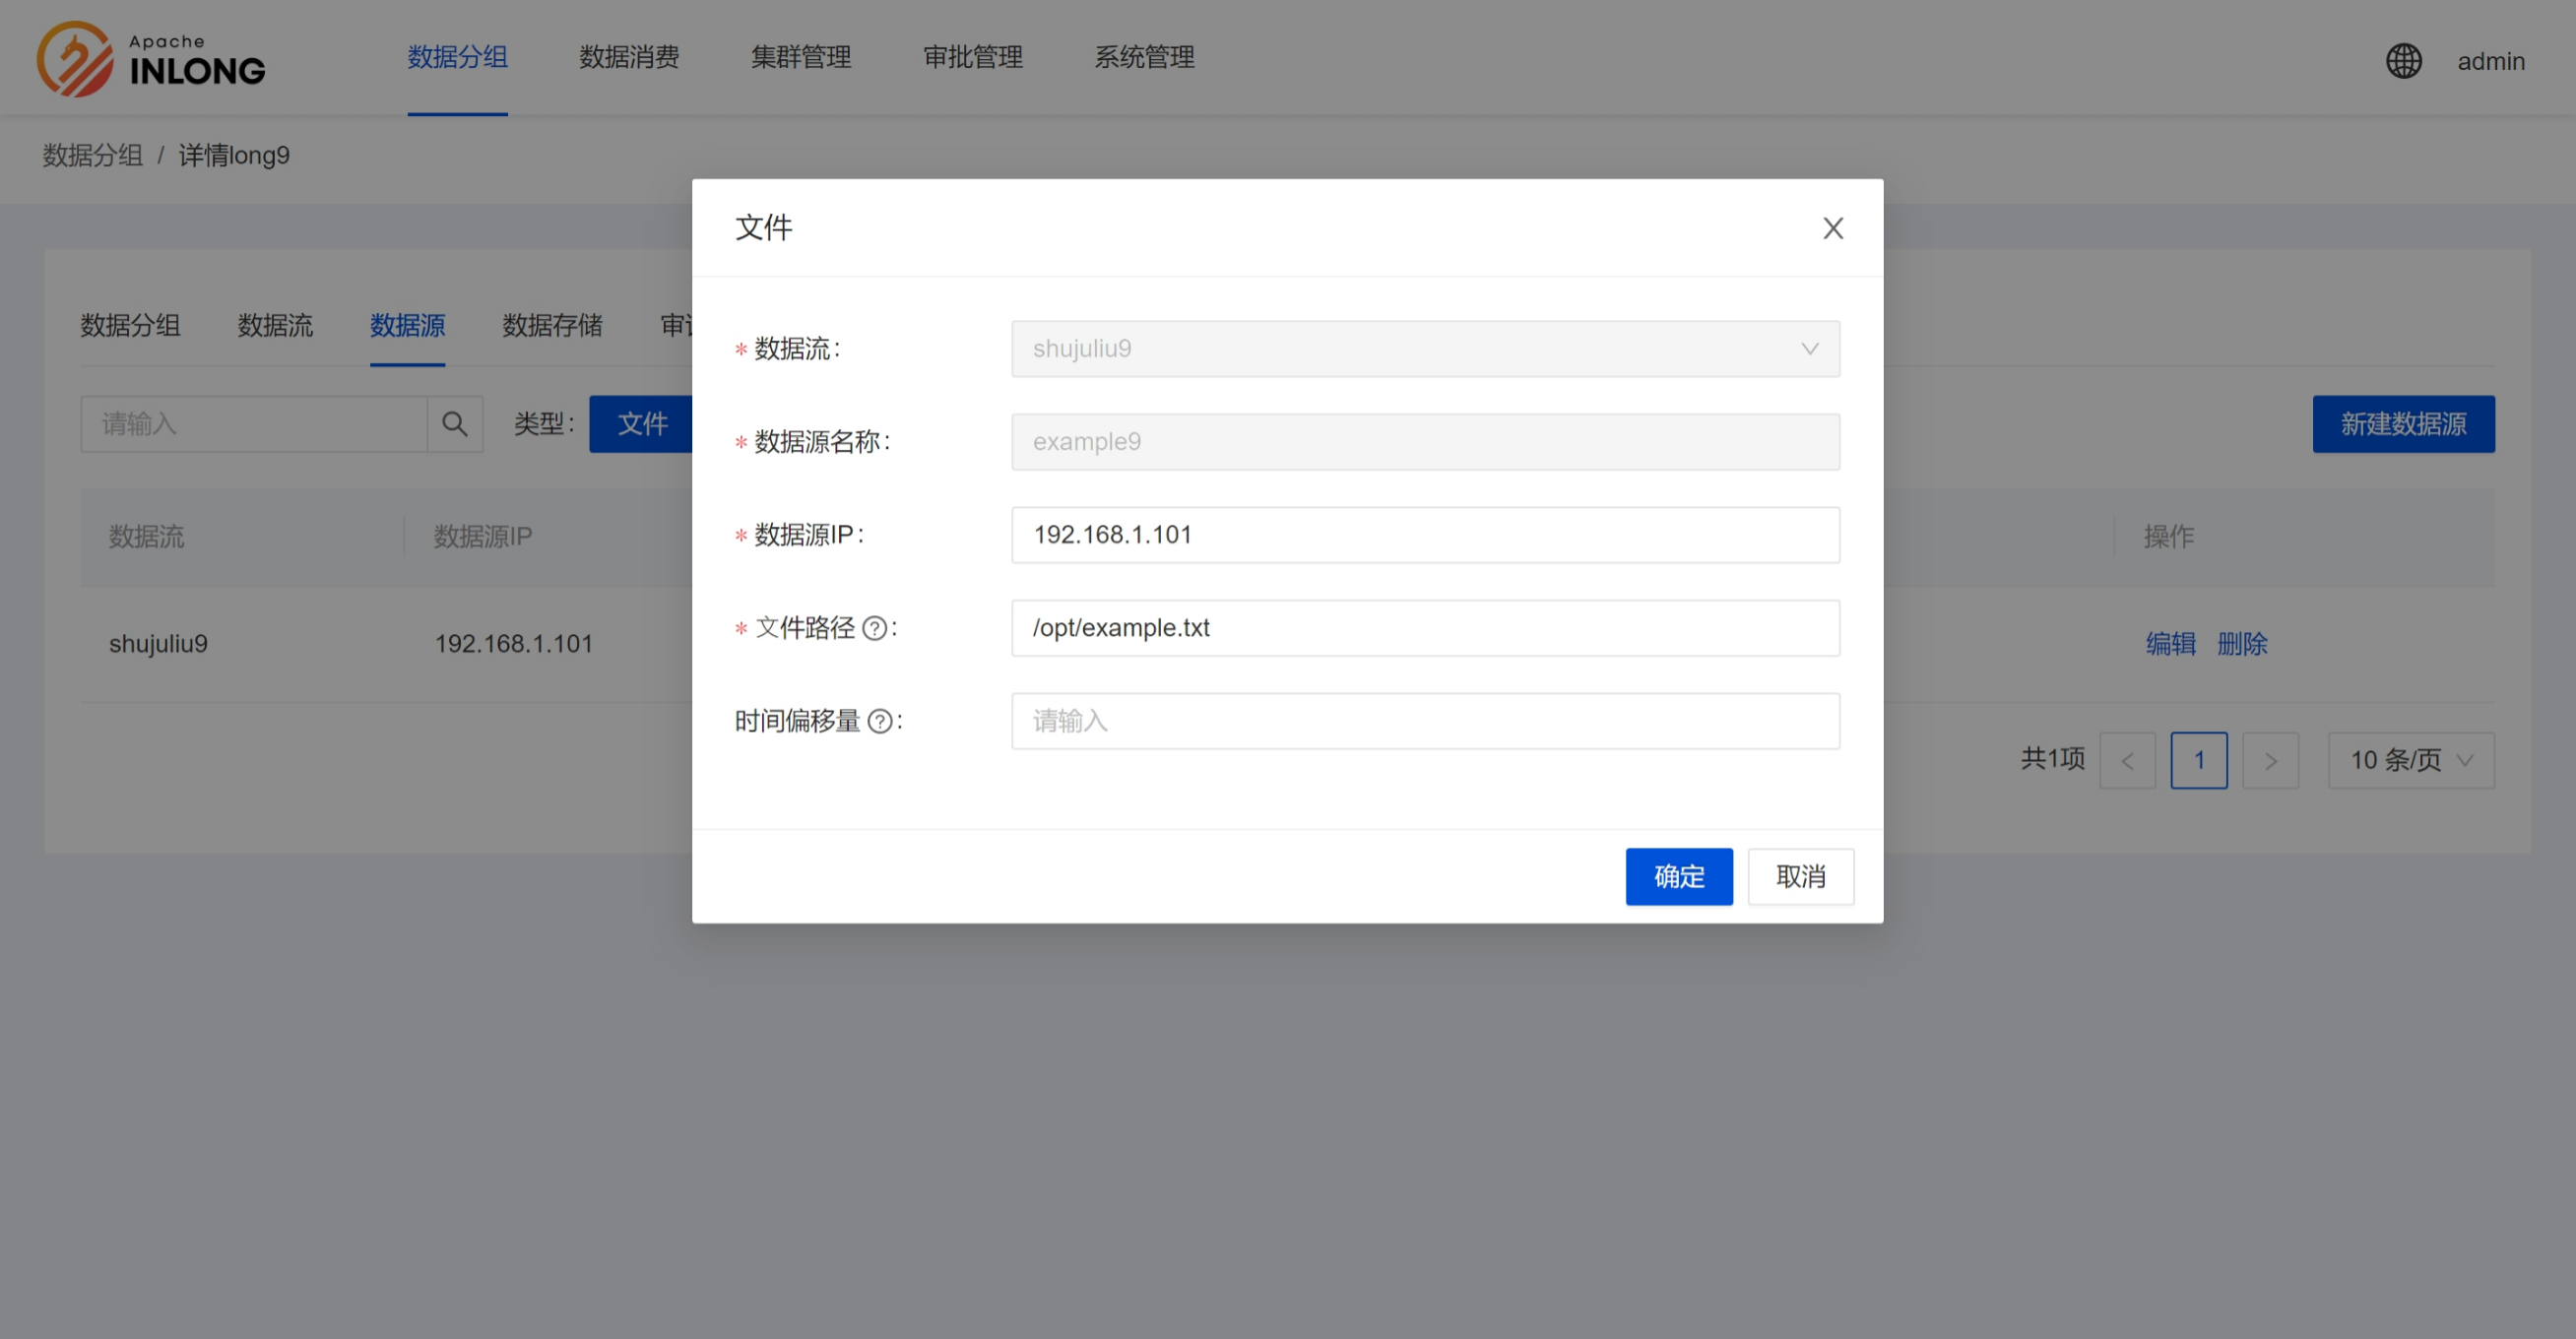Switch to the 数据流 tab

point(275,325)
